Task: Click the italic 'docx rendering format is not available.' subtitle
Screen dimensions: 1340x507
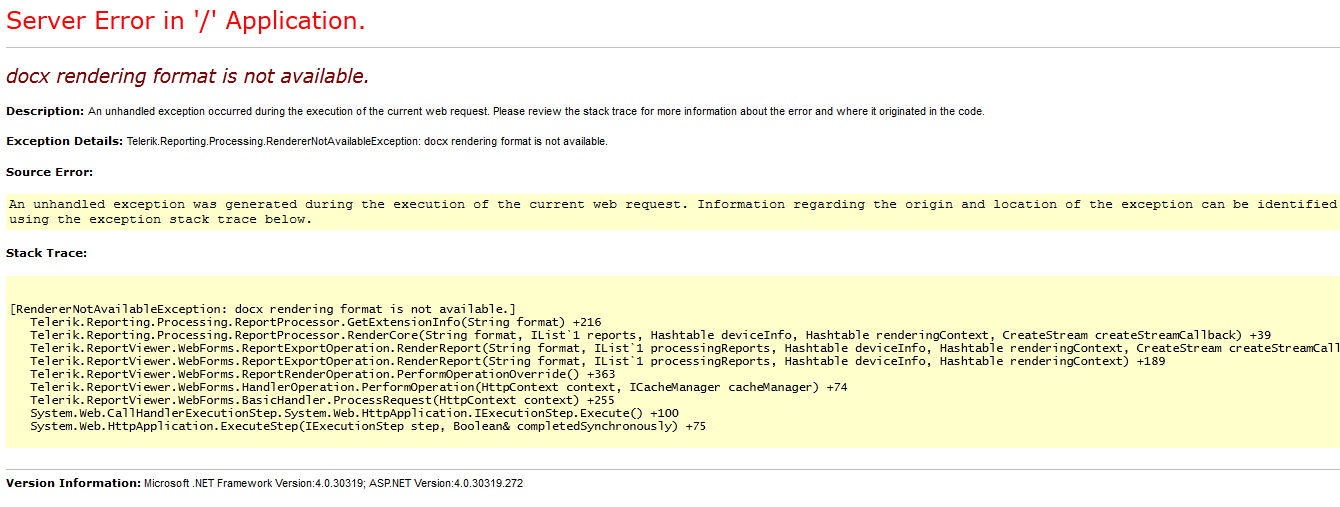Action: [187, 76]
